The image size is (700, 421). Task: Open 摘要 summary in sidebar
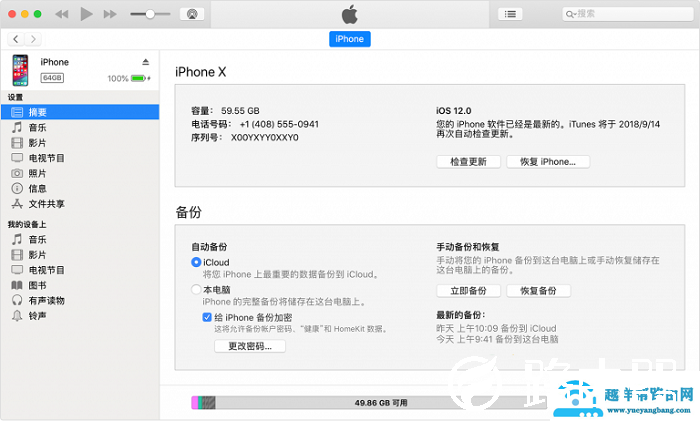coord(80,112)
